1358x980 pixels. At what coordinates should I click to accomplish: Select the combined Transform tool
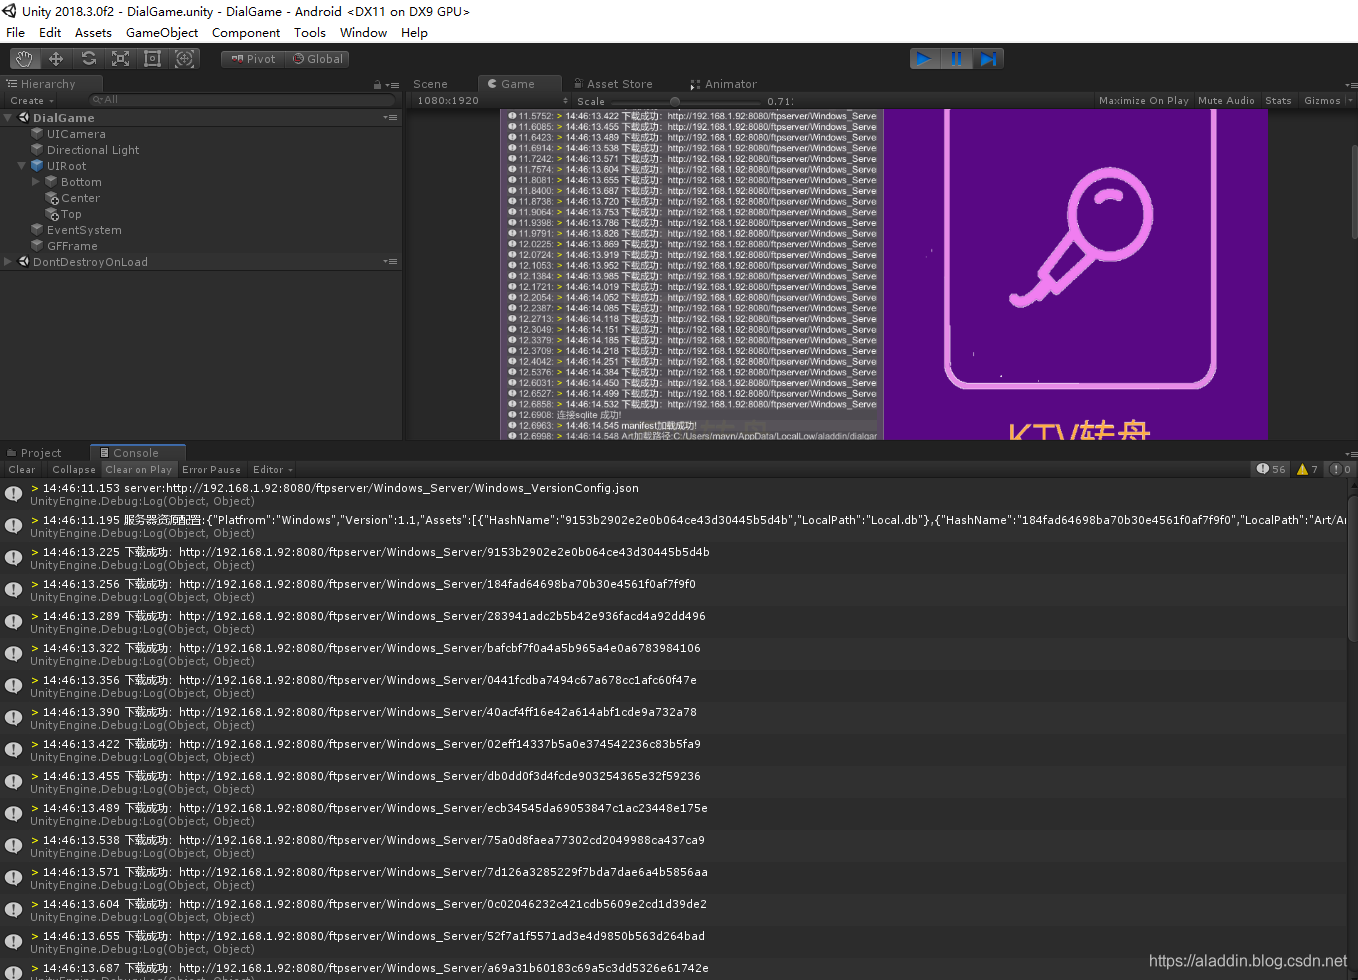(x=185, y=59)
